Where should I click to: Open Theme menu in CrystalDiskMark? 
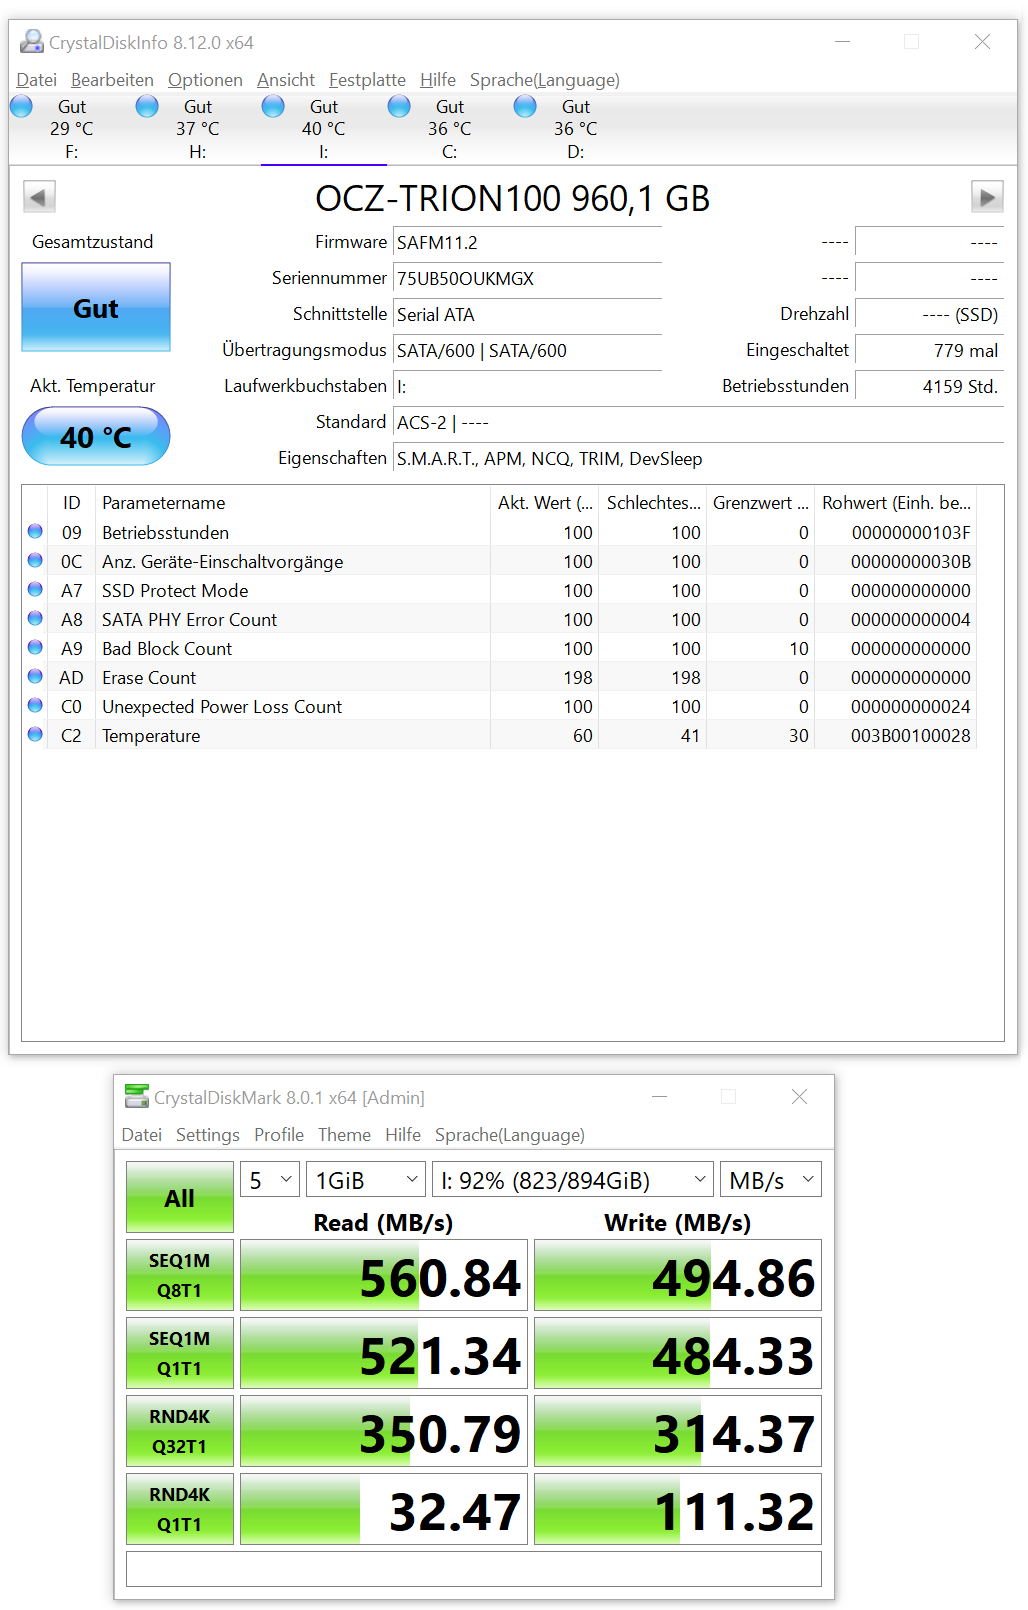click(x=344, y=1135)
